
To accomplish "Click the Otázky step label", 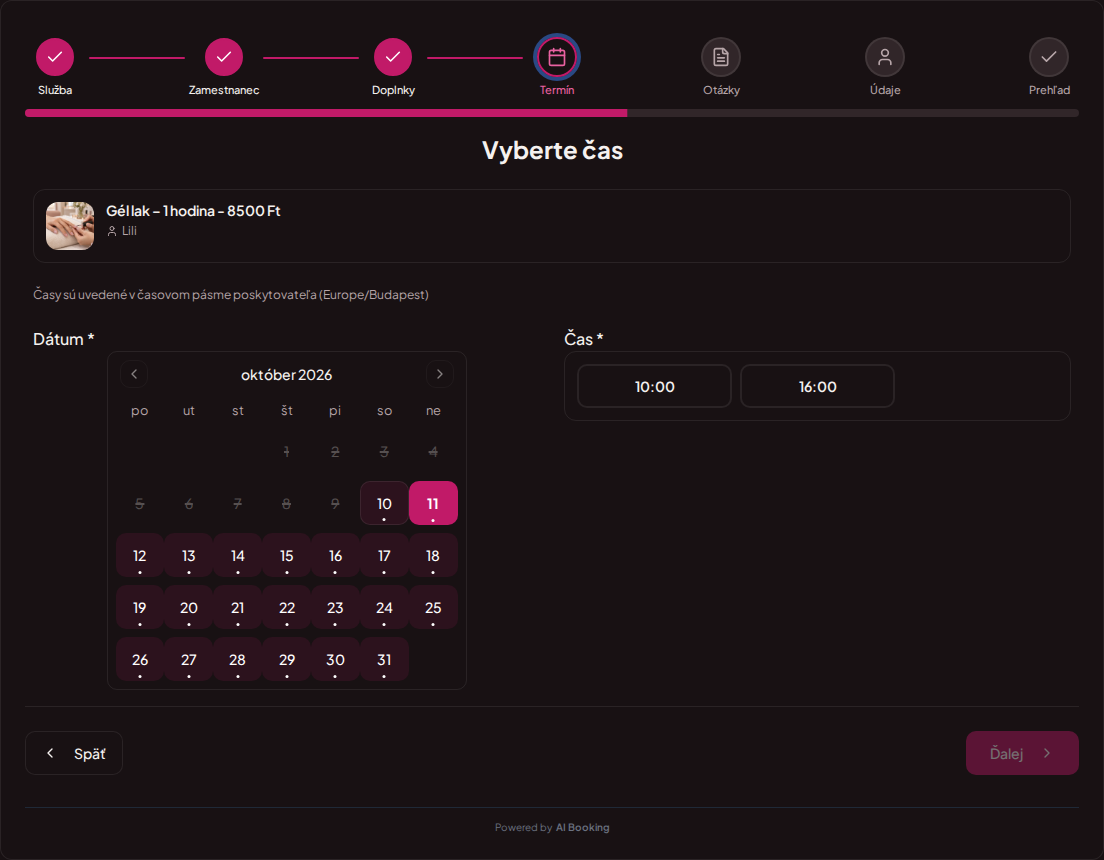I will point(721,90).
